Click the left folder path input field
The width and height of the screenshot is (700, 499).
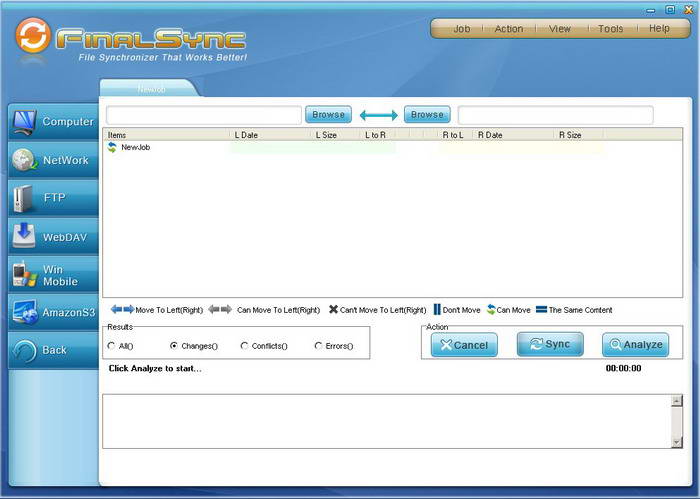[204, 115]
